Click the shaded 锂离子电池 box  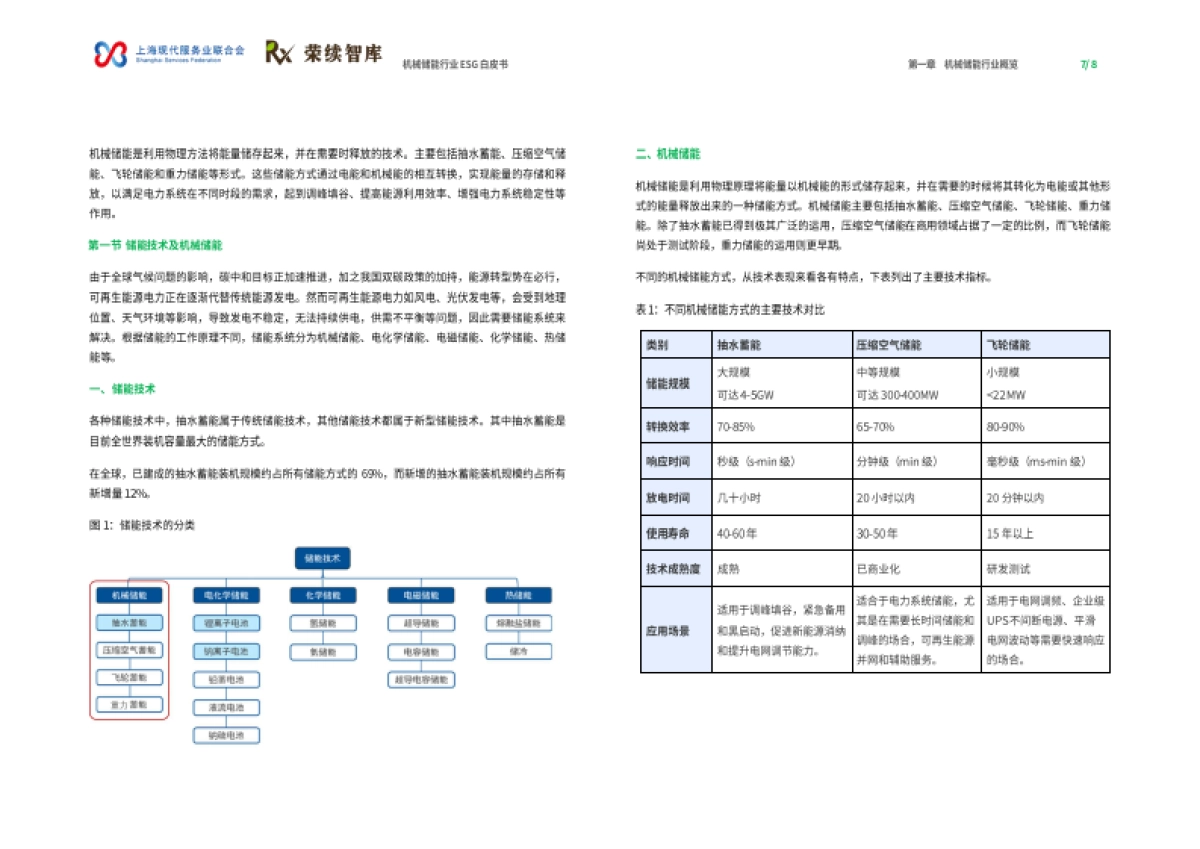click(x=228, y=623)
